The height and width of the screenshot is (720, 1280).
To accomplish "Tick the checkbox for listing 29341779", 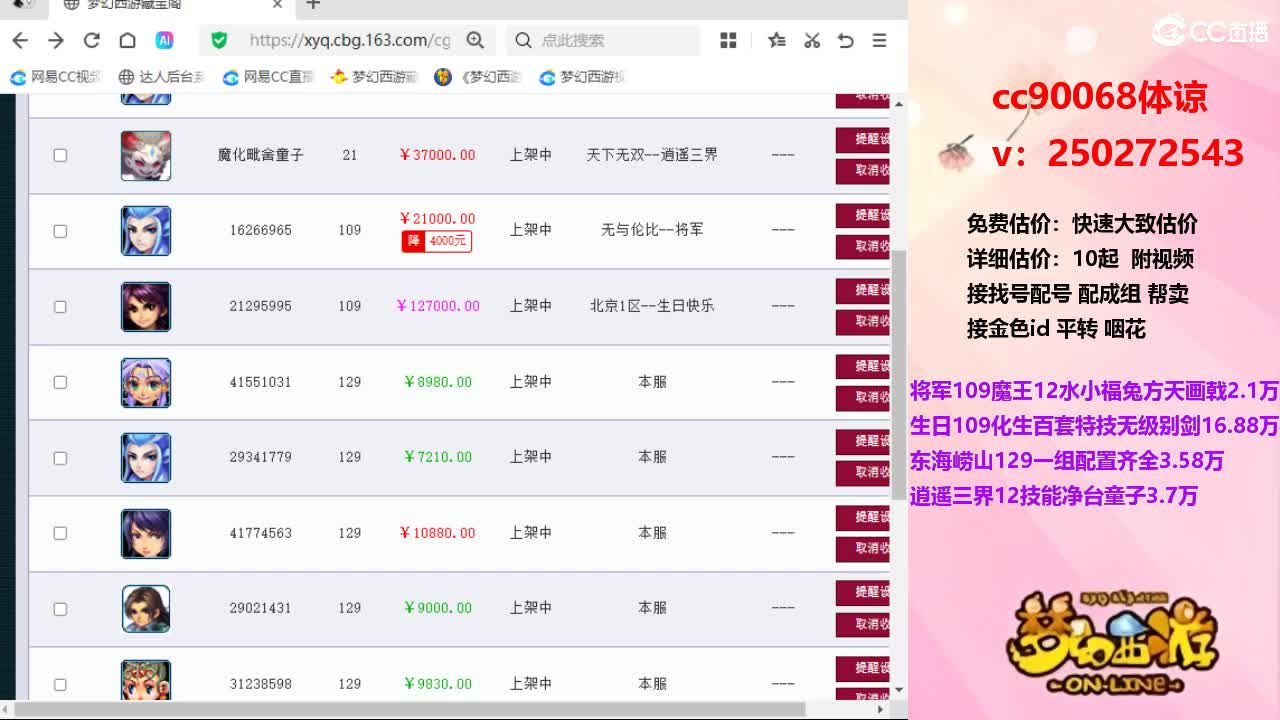I will tap(60, 458).
